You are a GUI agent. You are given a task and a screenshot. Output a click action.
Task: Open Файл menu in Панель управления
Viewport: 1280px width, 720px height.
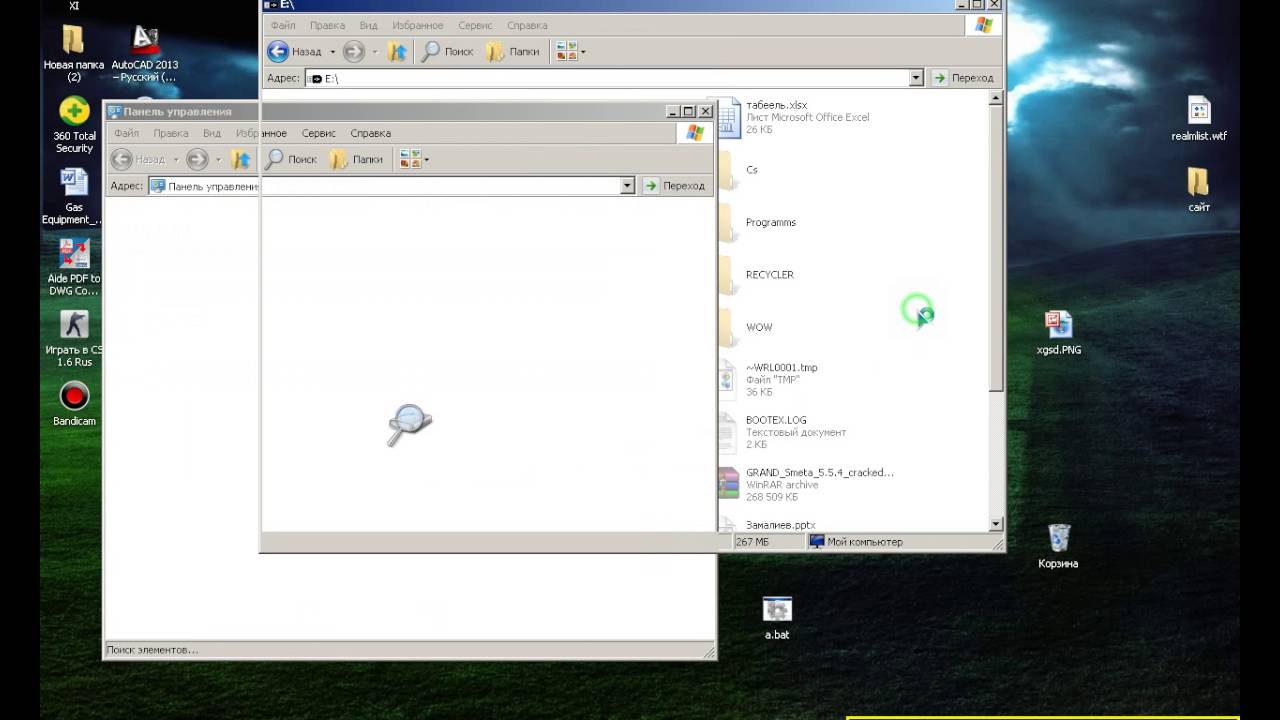(x=127, y=133)
